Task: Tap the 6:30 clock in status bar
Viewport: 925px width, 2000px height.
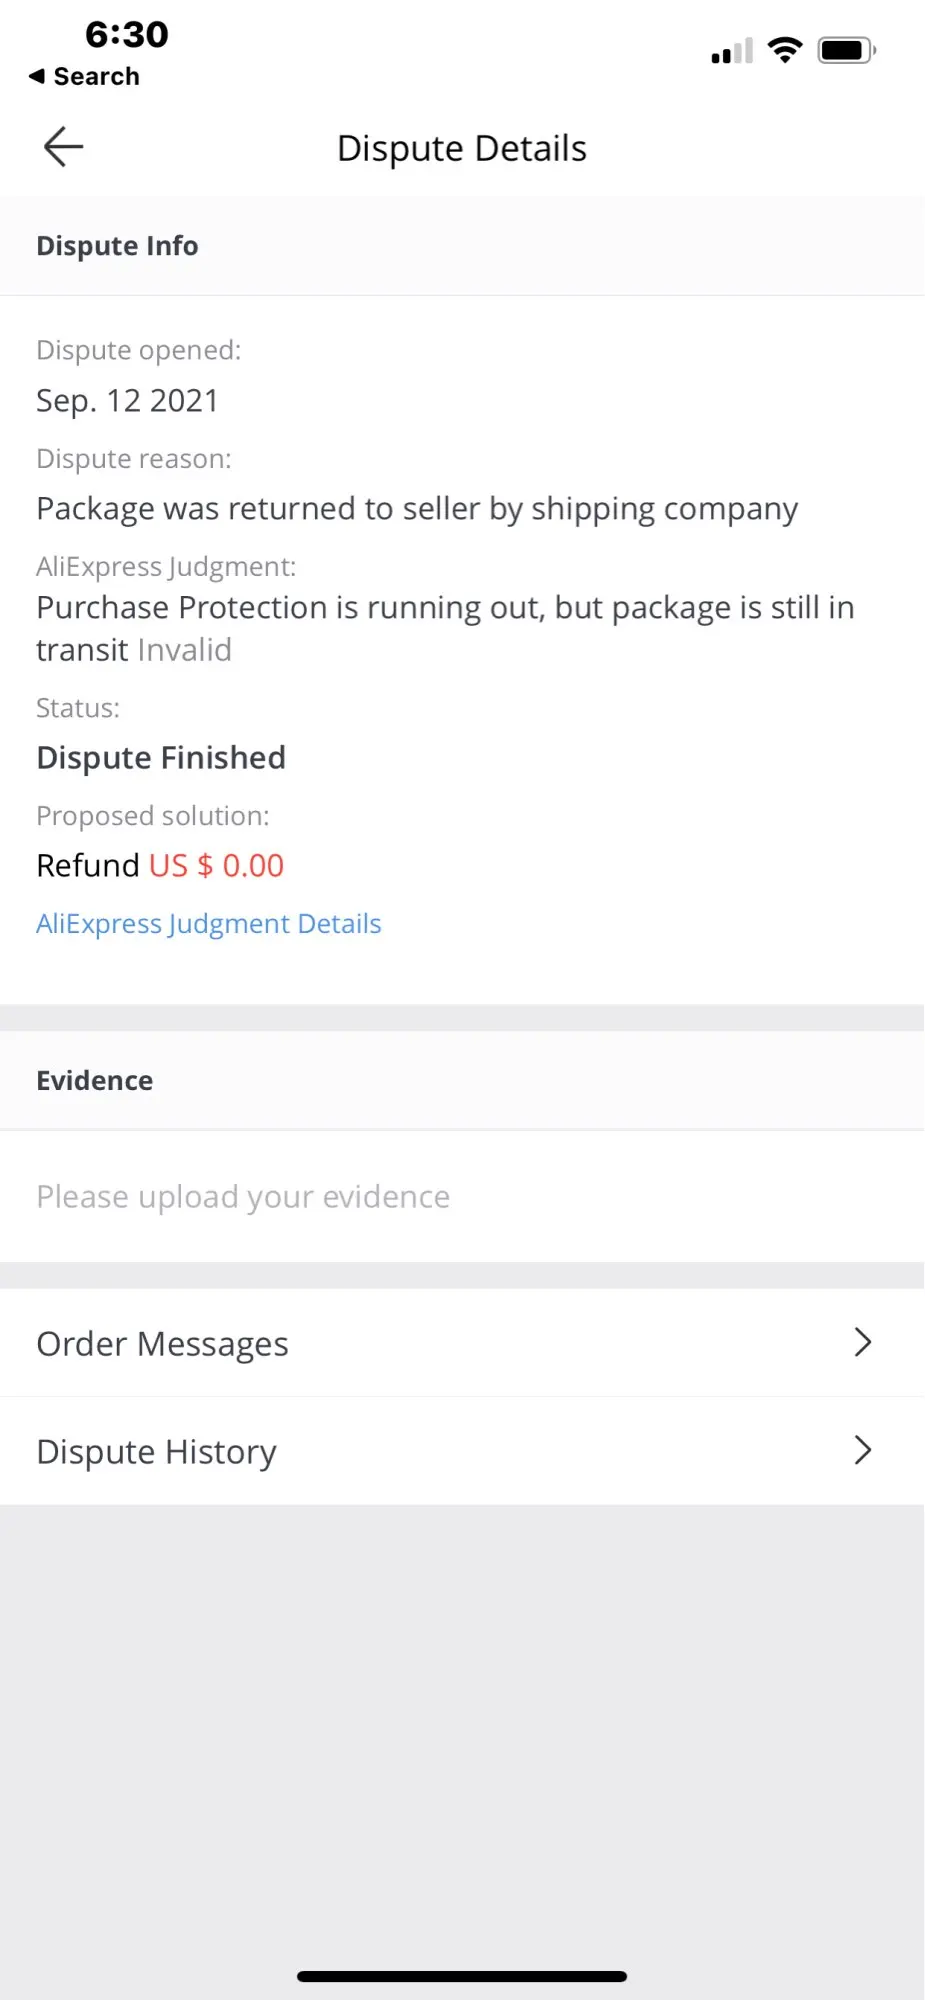Action: coord(127,35)
